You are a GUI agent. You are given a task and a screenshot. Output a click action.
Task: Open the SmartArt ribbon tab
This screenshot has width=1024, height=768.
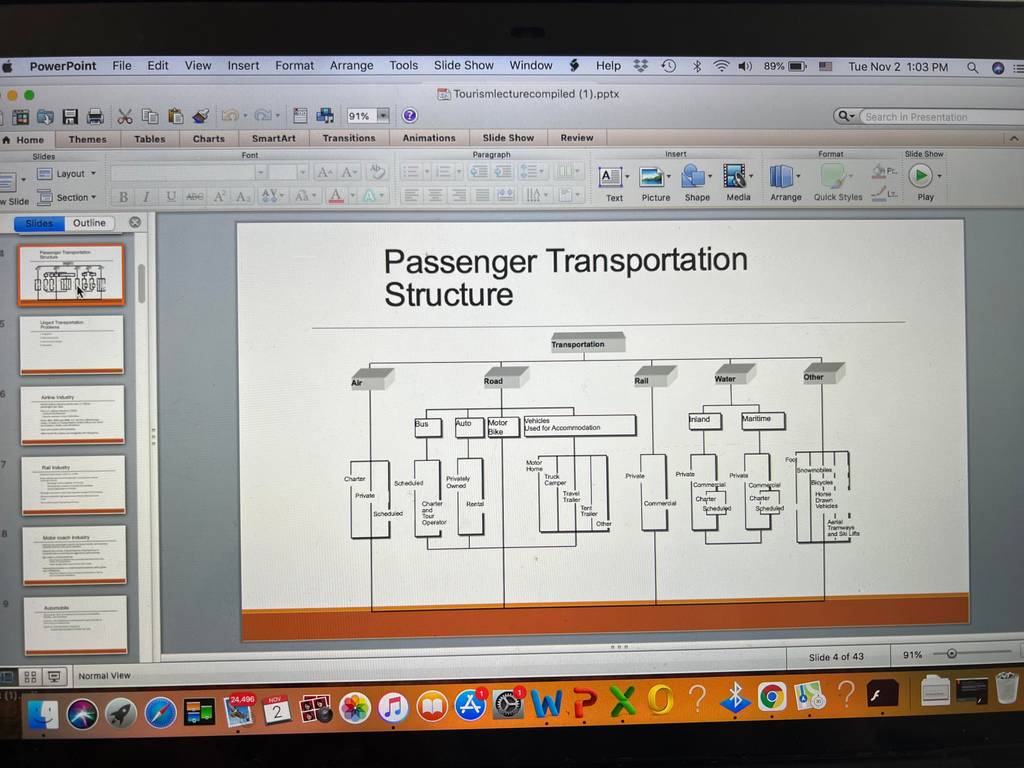(274, 138)
